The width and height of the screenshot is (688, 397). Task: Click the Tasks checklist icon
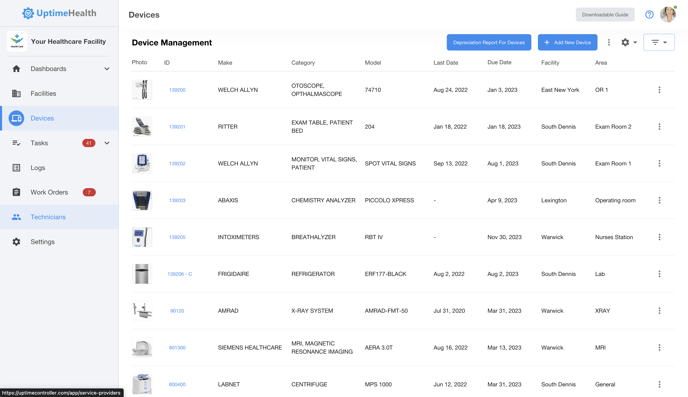(x=16, y=143)
